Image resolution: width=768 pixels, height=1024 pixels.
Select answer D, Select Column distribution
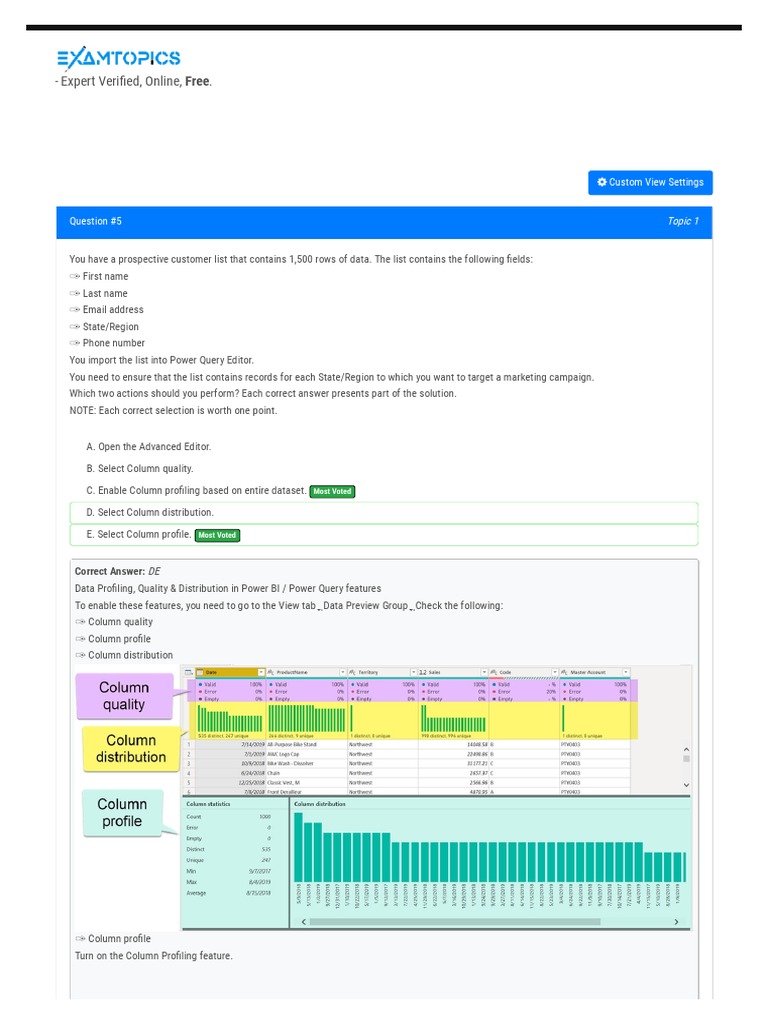pyautogui.click(x=150, y=513)
